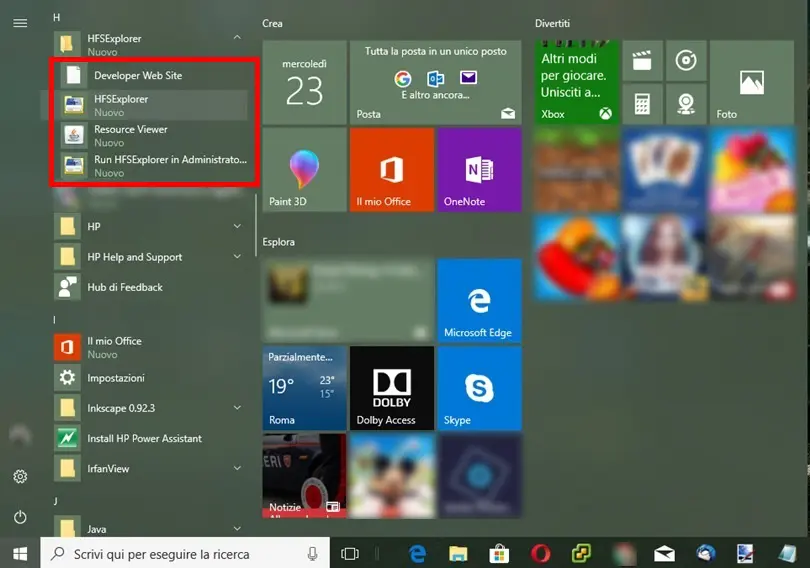
Task: Open the calendar tile showing mercoledì 23
Action: (x=304, y=82)
